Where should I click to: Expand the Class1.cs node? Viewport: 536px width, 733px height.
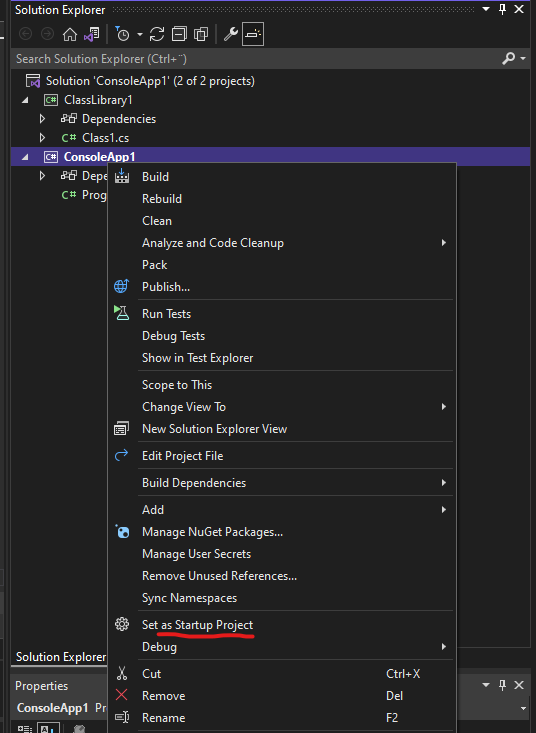tap(42, 138)
